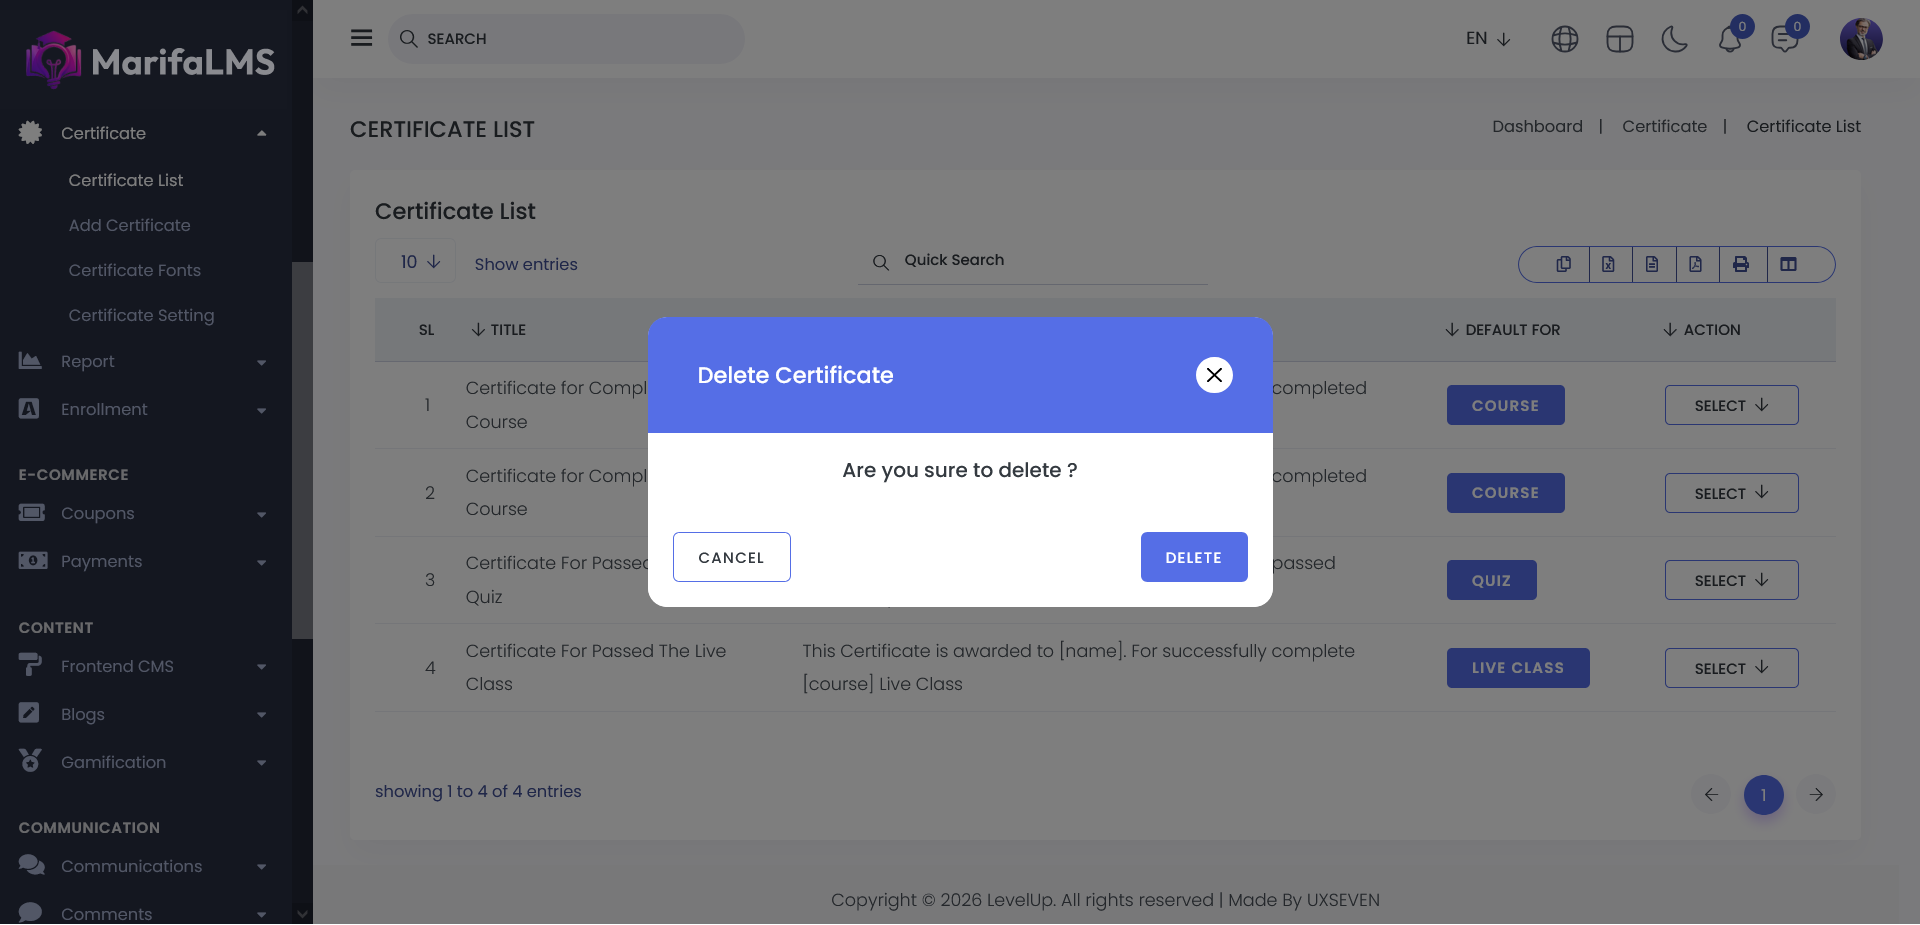The height and width of the screenshot is (925, 1920).
Task: Click the globe icon in top bar
Action: pyautogui.click(x=1564, y=39)
